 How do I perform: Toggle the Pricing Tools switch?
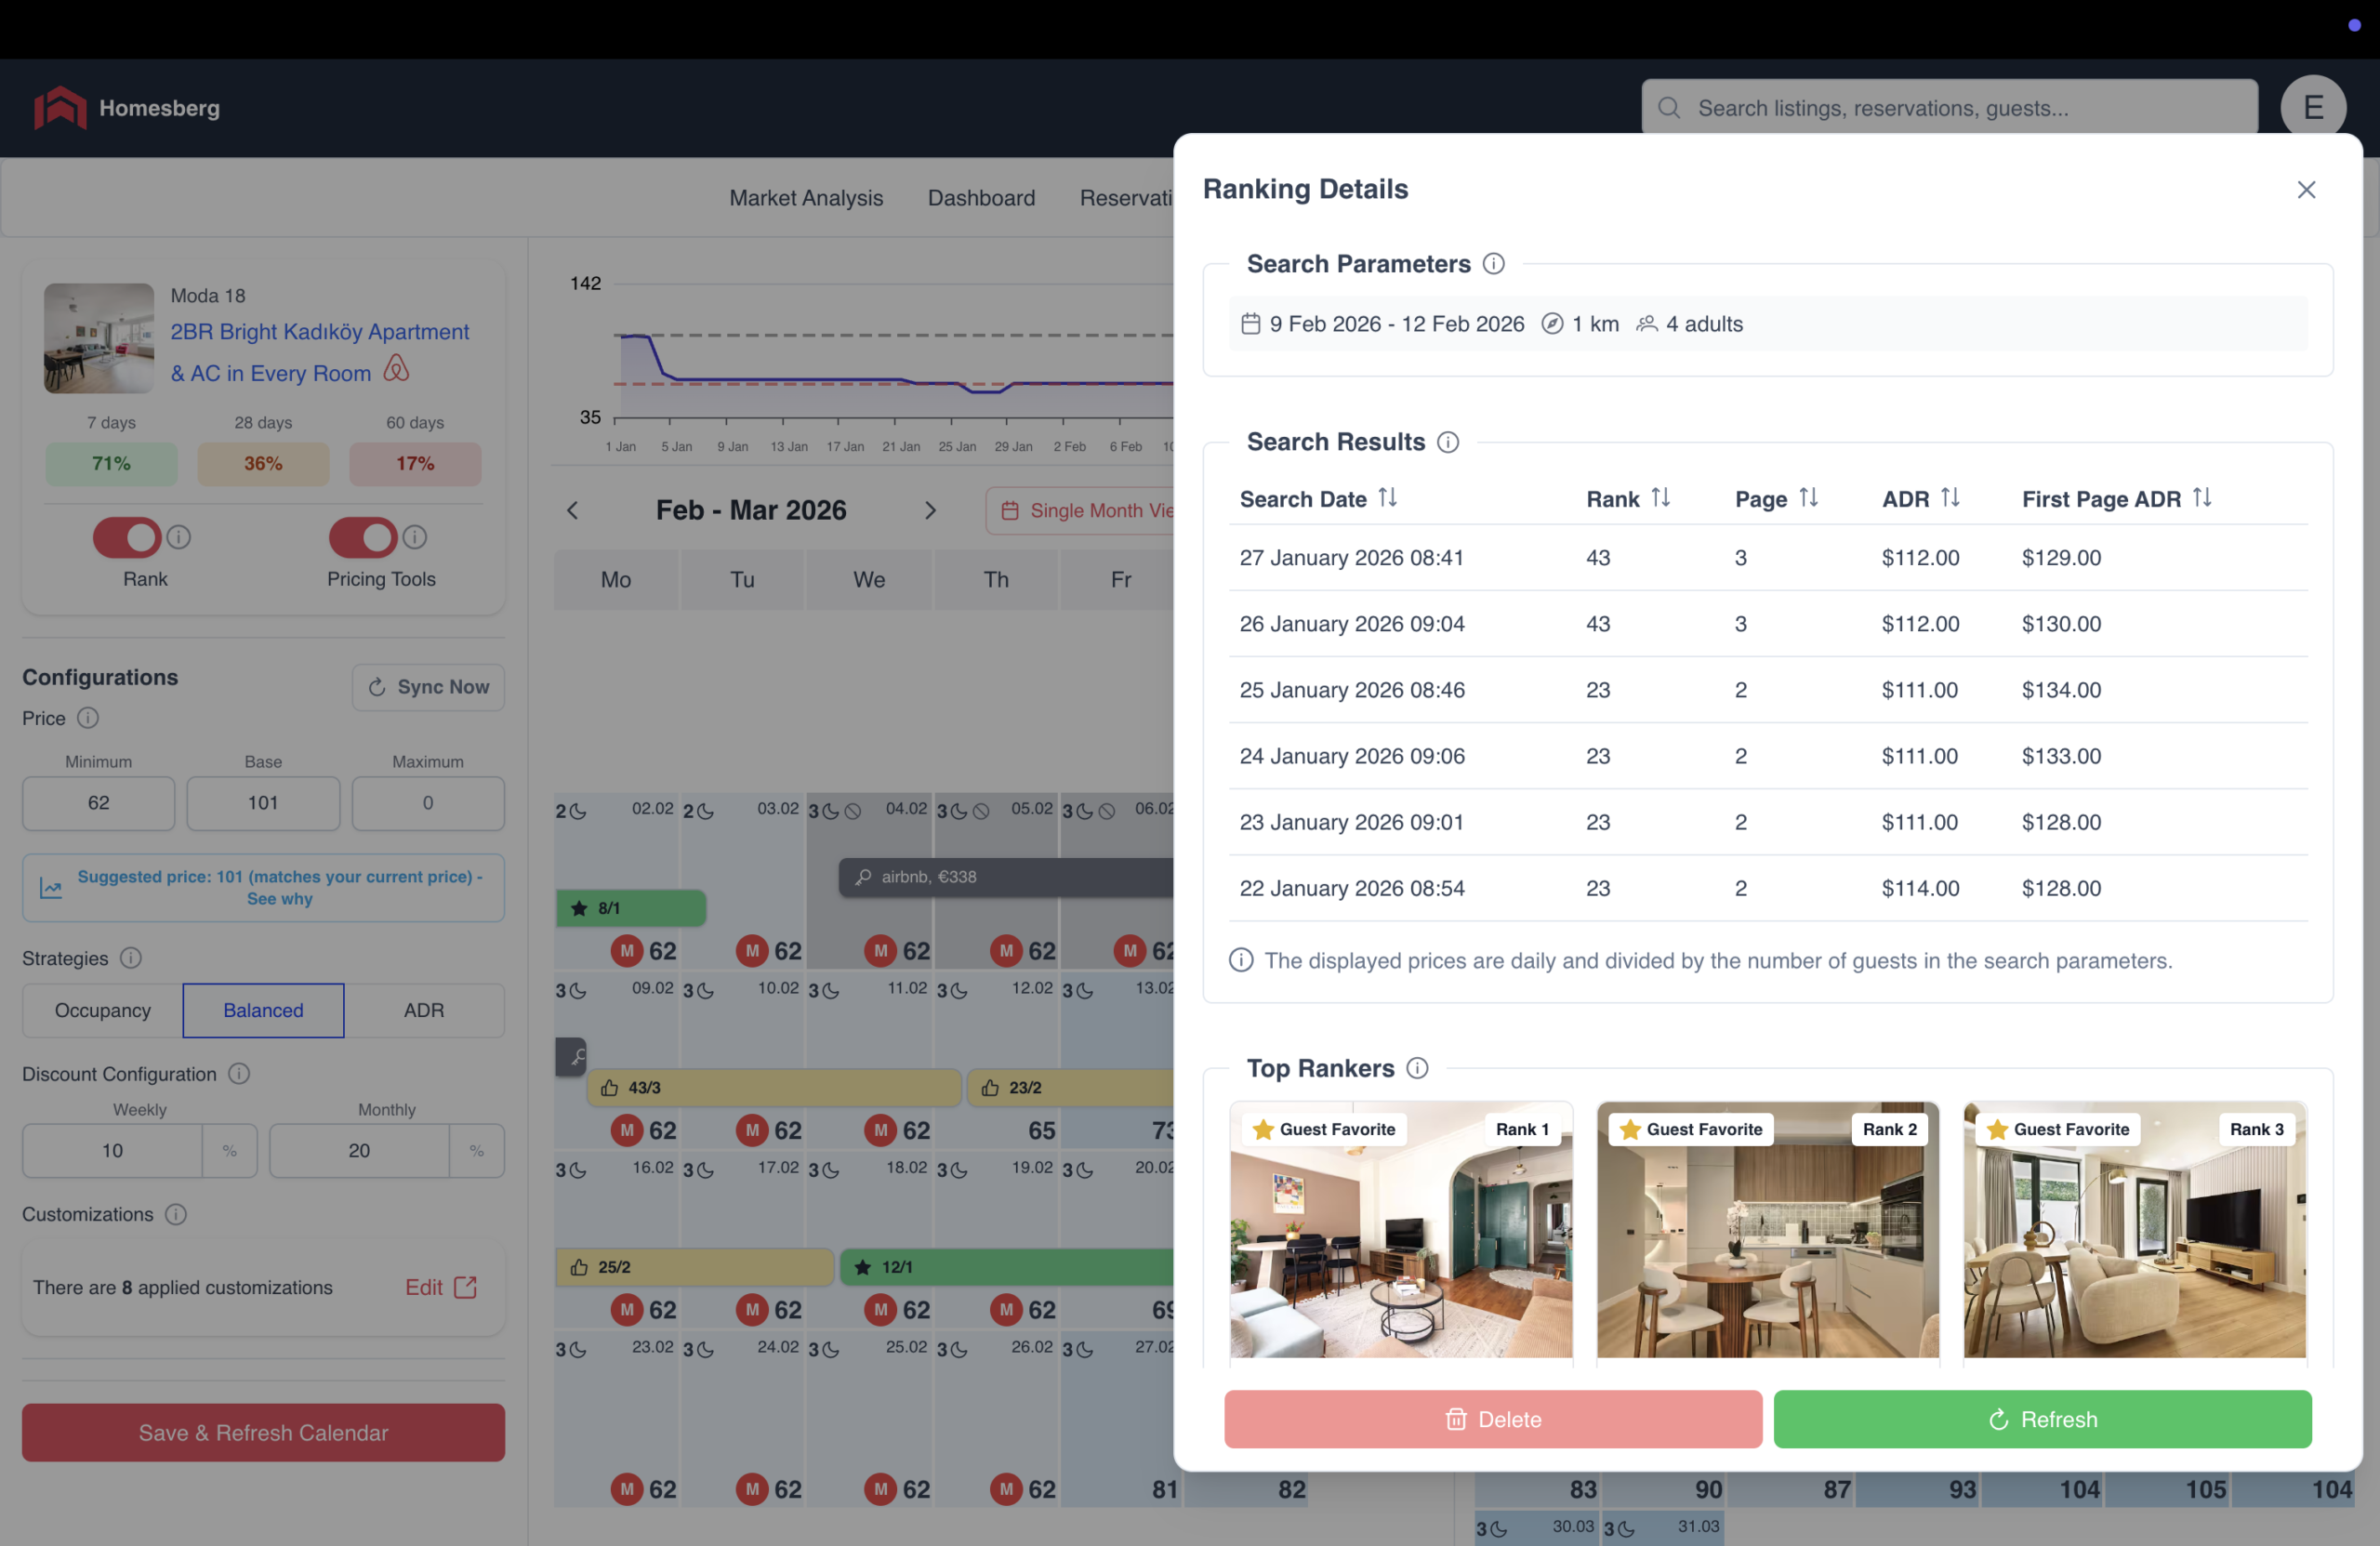coord(363,538)
